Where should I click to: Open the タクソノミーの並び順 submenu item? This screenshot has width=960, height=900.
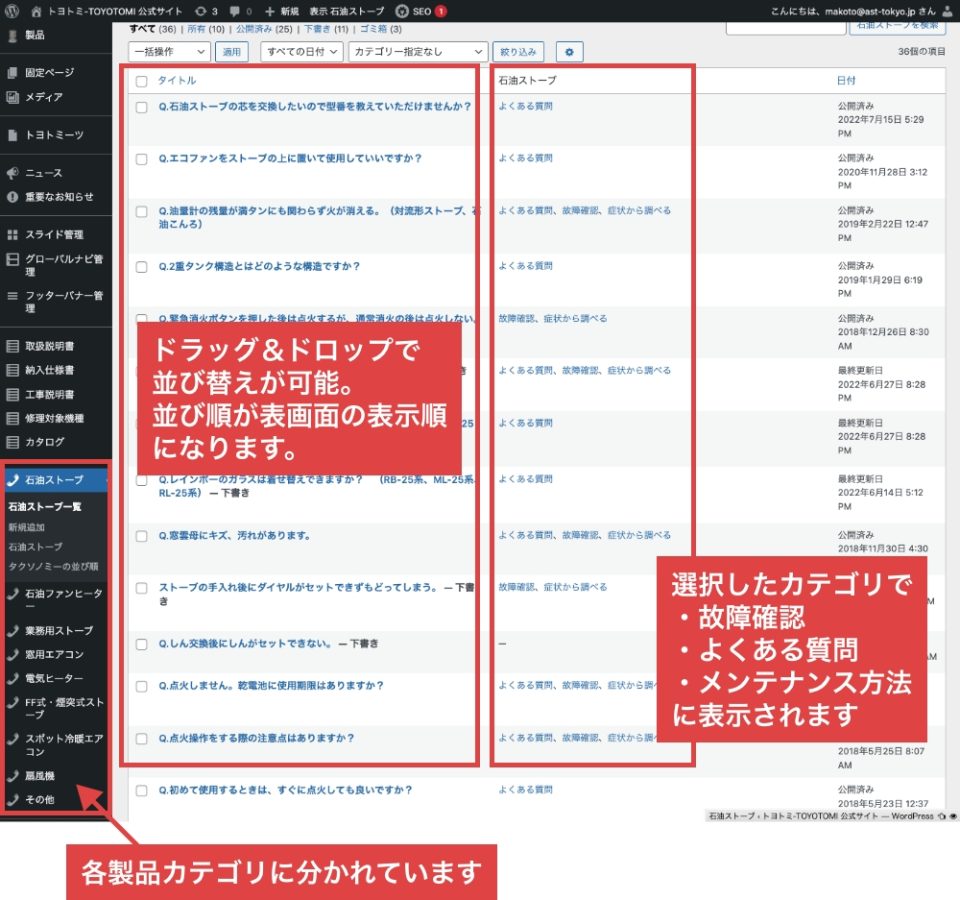(53, 567)
